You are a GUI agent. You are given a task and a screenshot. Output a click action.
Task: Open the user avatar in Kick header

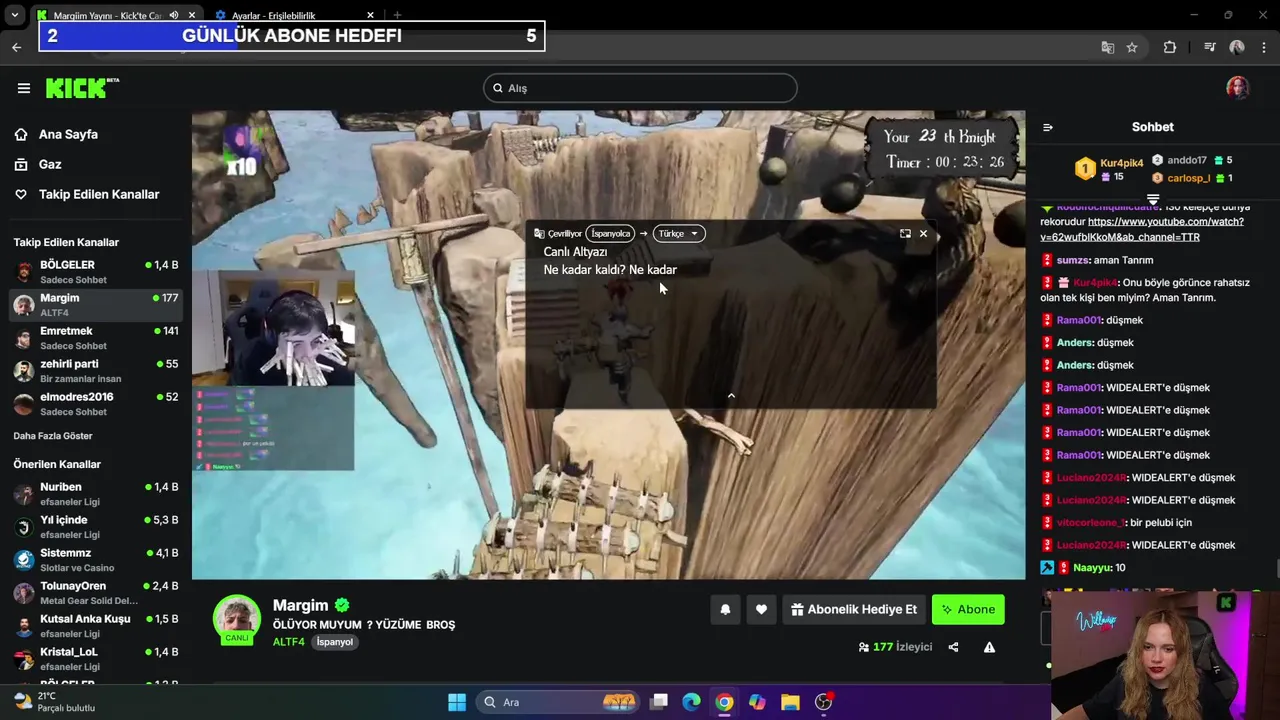(x=1238, y=88)
